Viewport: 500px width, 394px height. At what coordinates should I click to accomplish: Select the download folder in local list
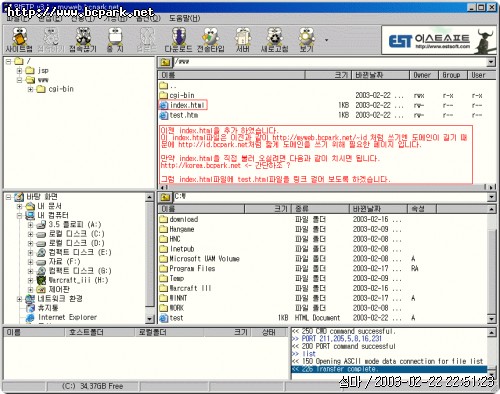point(179,219)
